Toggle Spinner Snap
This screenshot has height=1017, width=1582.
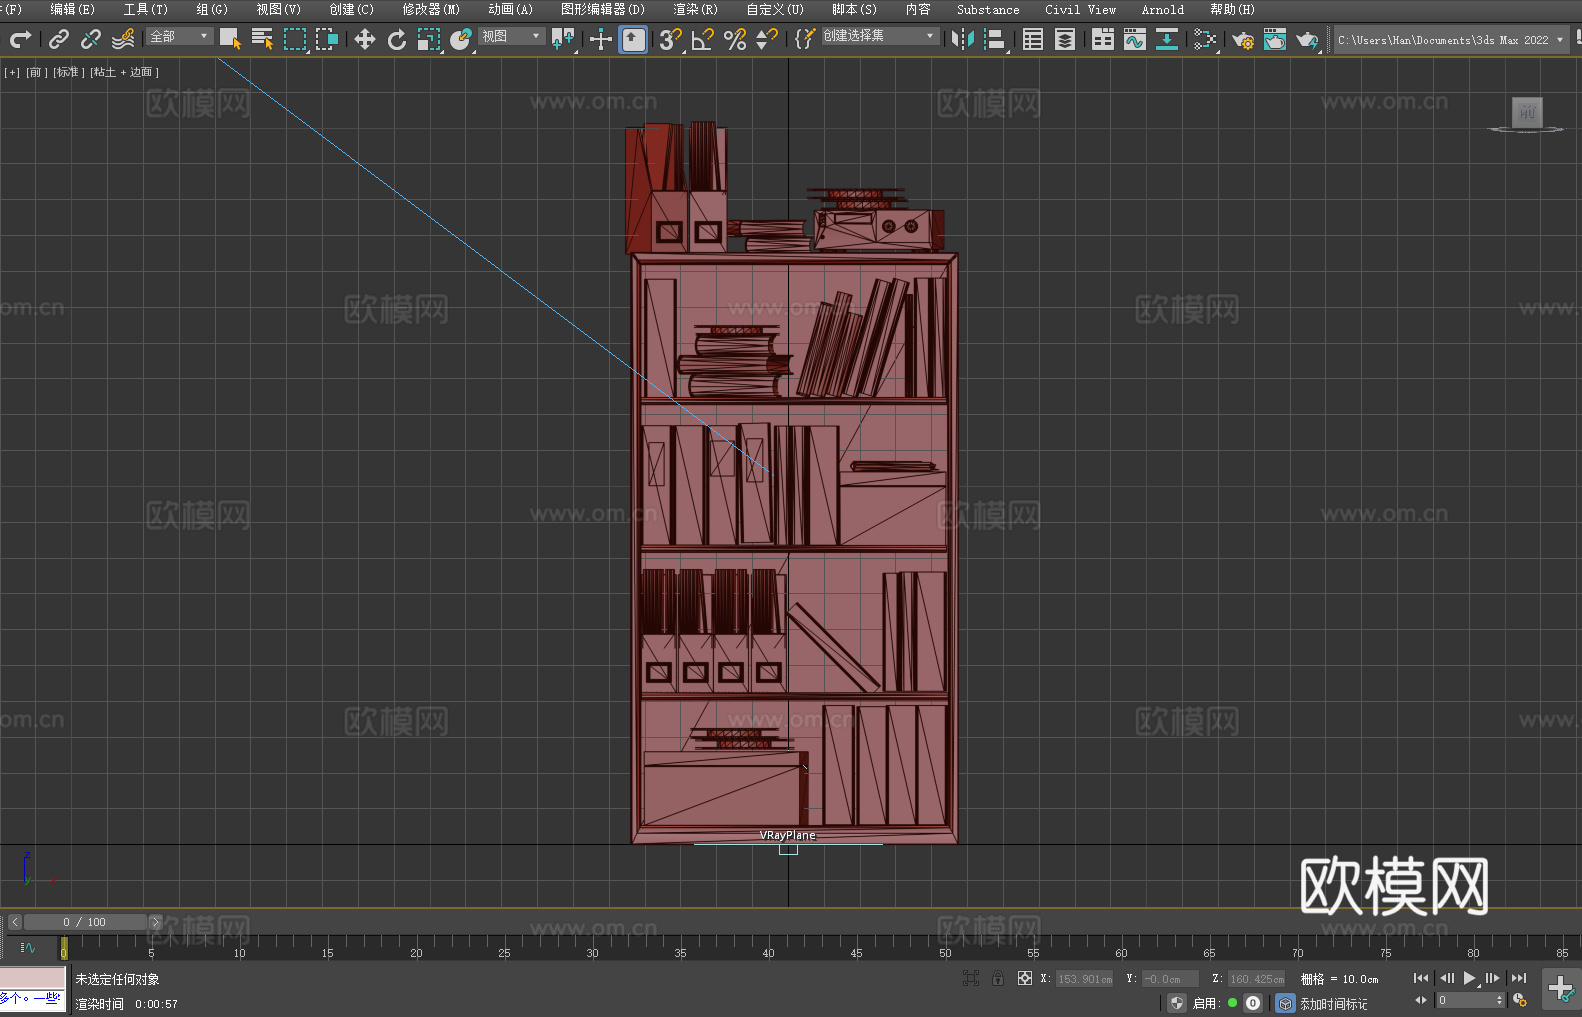click(767, 39)
